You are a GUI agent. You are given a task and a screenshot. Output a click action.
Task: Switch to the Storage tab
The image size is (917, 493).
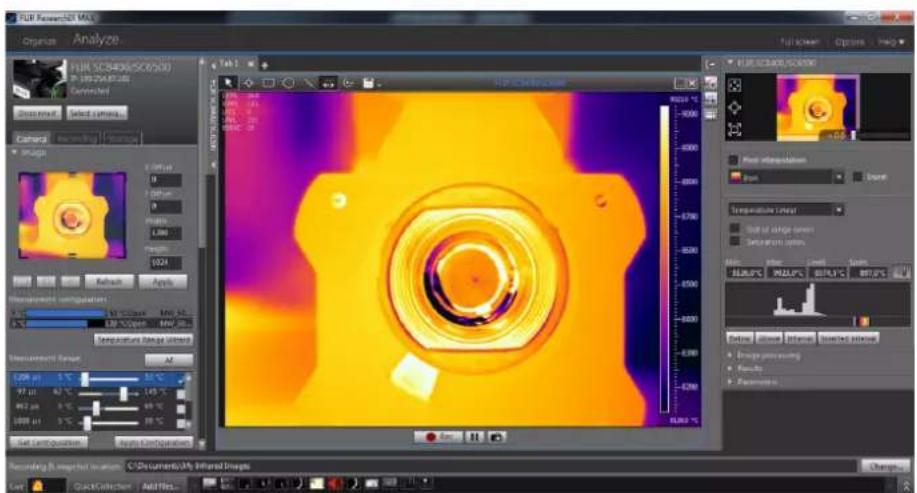click(123, 139)
